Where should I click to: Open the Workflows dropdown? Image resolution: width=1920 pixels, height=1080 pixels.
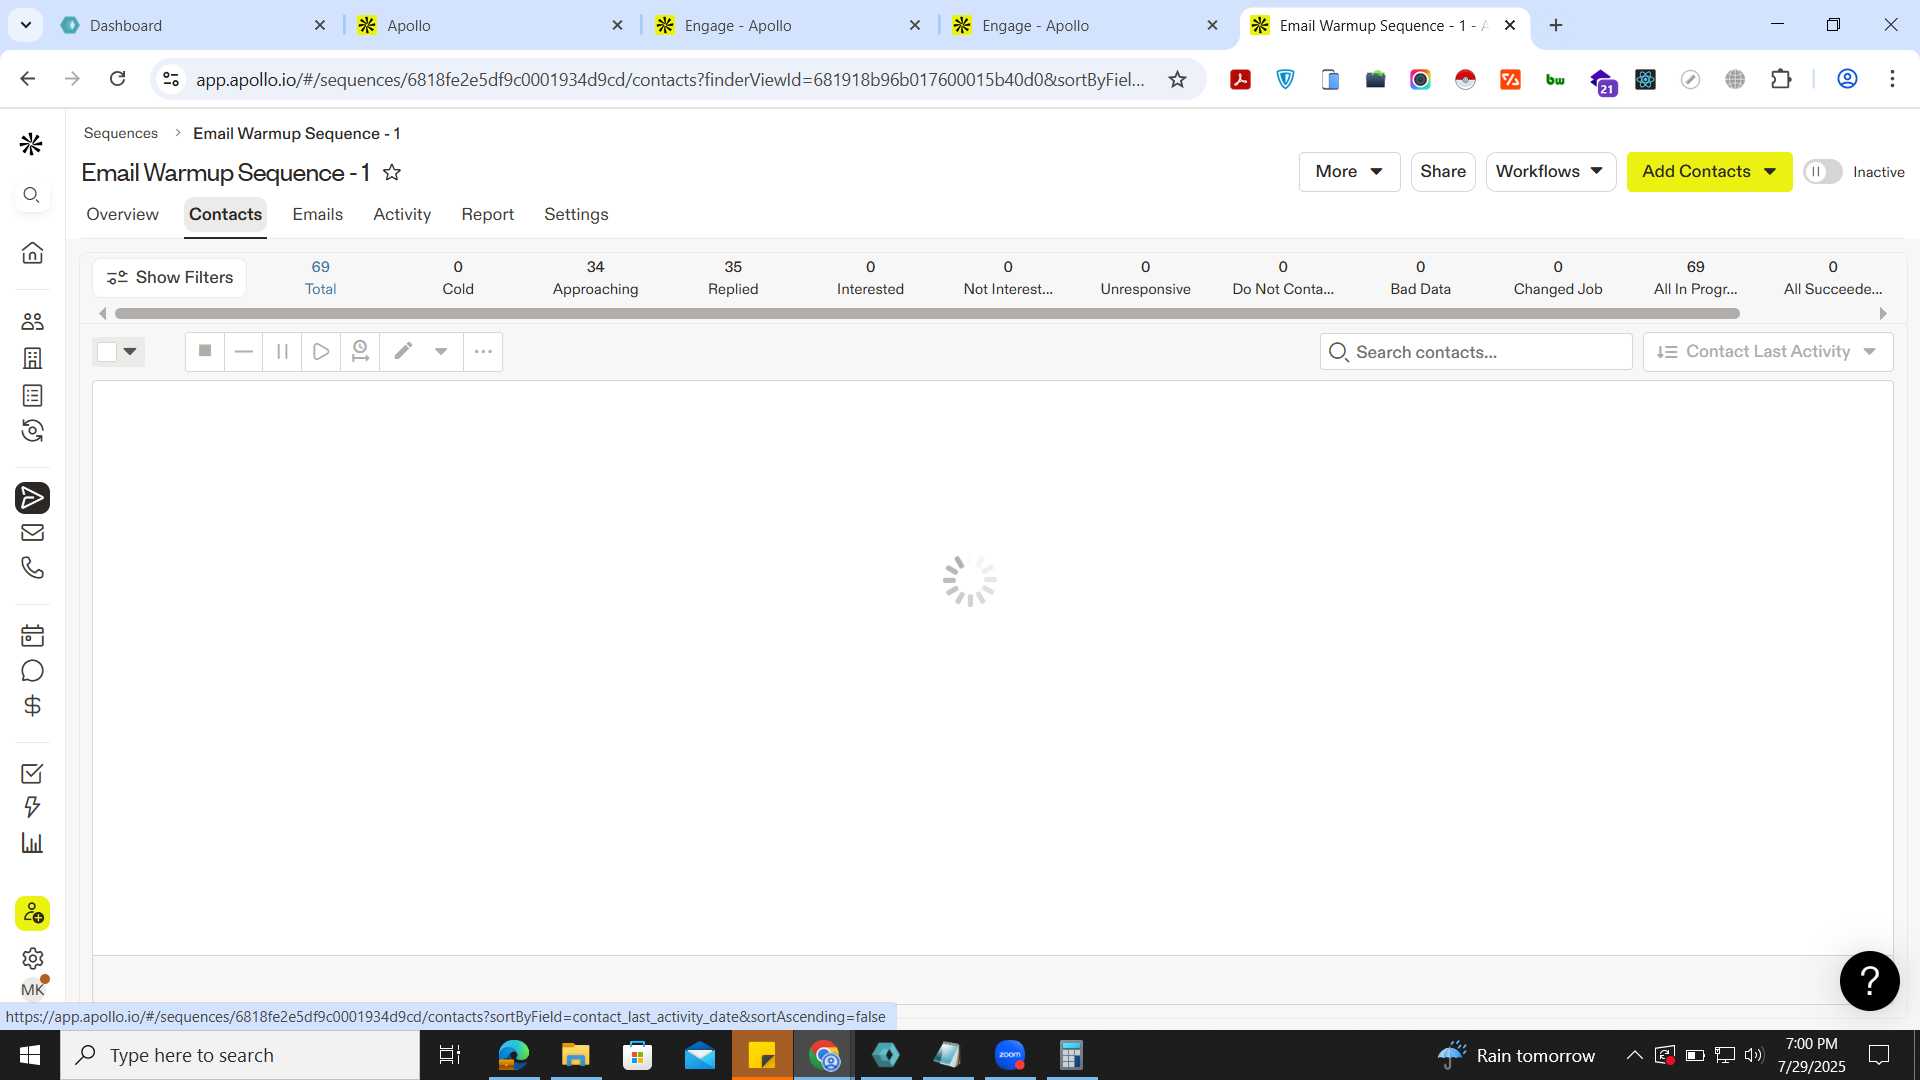tap(1550, 172)
